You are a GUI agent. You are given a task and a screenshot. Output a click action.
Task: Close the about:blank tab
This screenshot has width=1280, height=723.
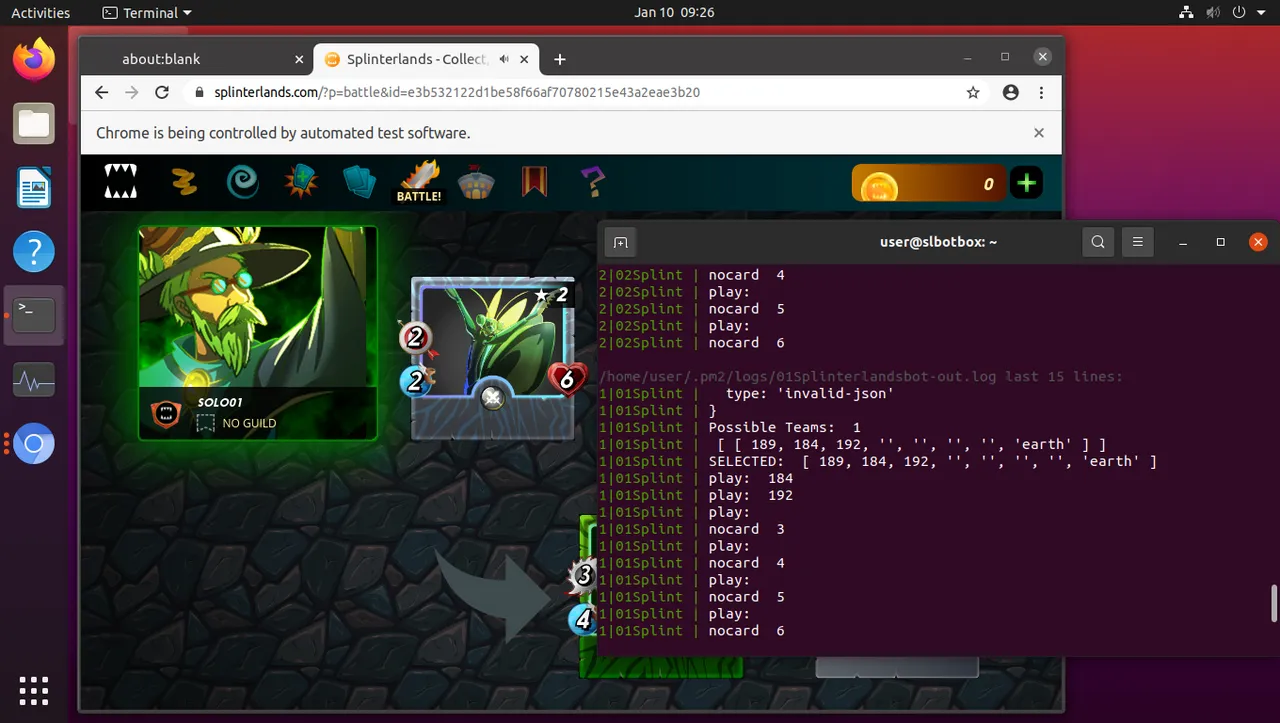pyautogui.click(x=299, y=59)
